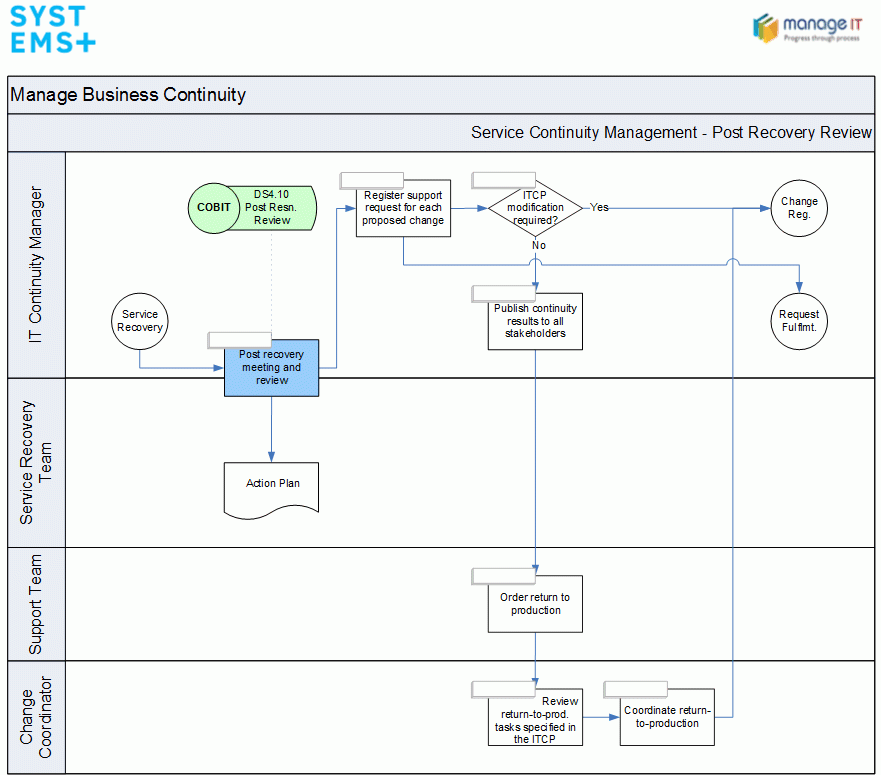Click the Service Continuity Management subtitle
This screenshot has width=881, height=775.
click(x=671, y=132)
